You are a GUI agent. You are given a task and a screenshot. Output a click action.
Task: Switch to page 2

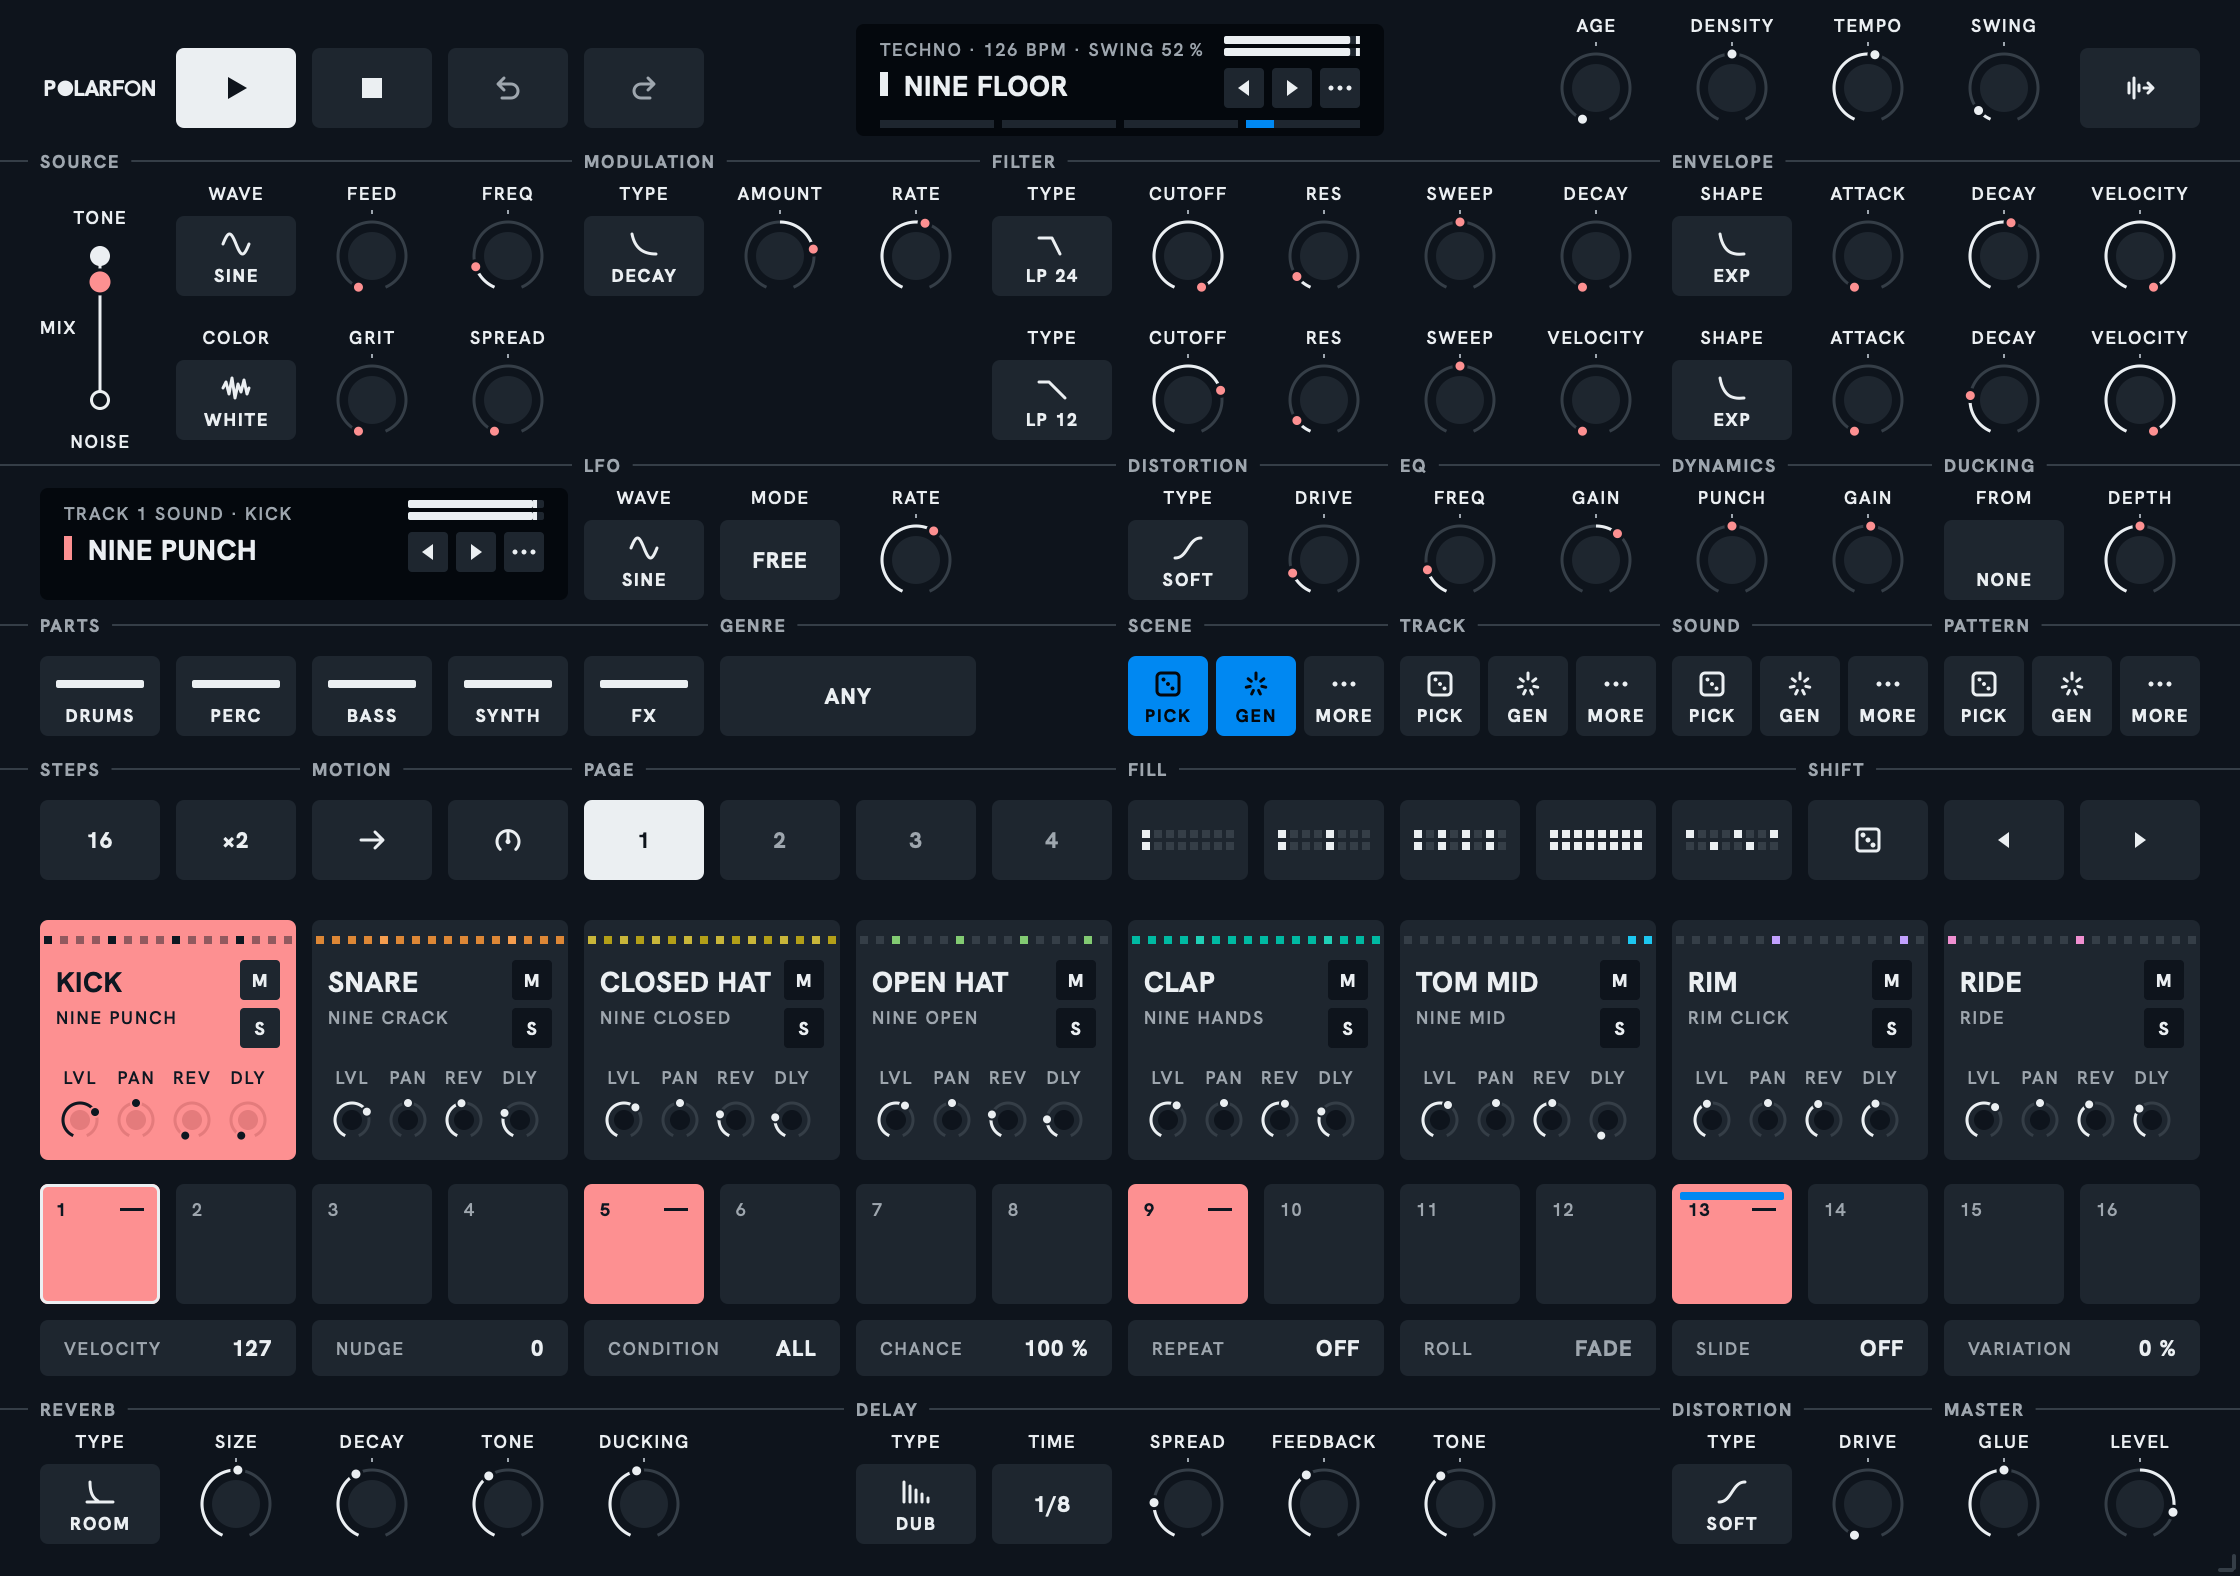[x=780, y=840]
